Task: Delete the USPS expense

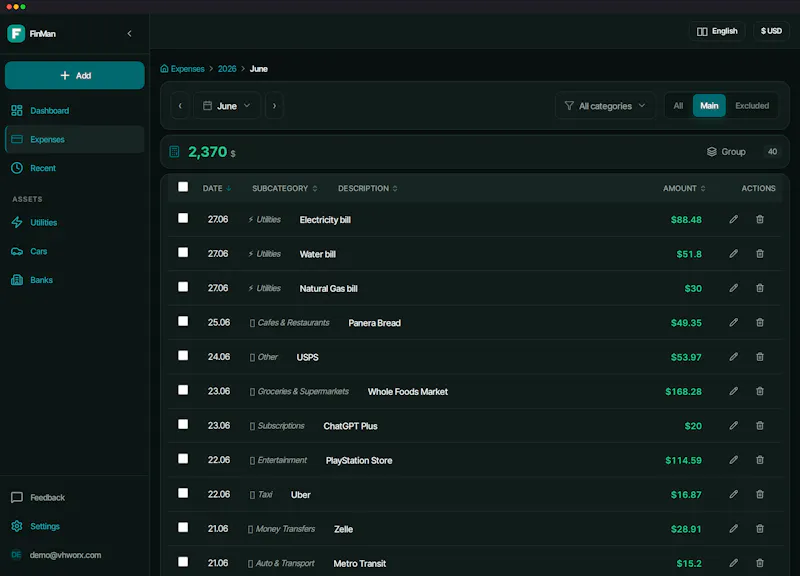Action: coord(760,357)
